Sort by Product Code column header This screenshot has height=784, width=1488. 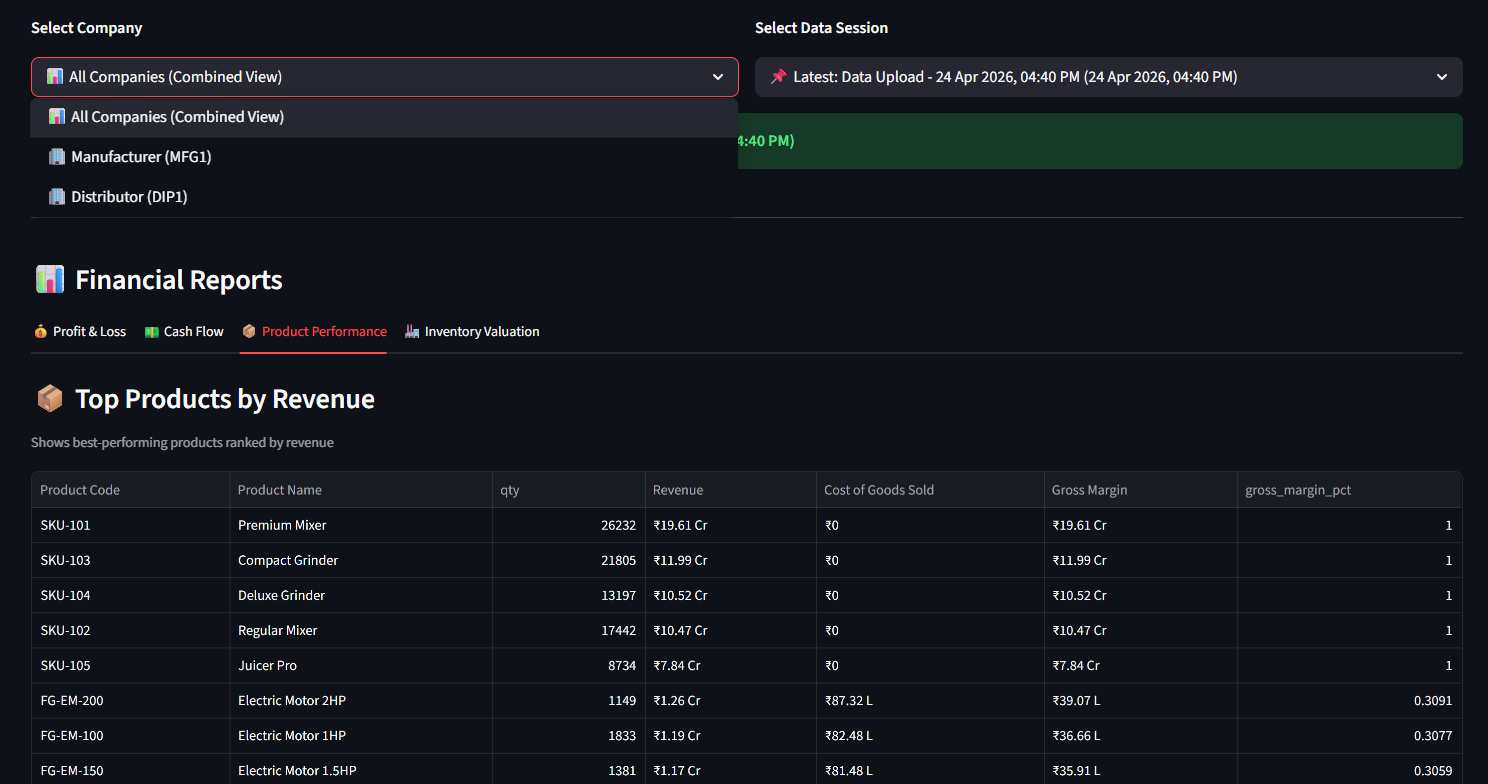tap(130, 490)
